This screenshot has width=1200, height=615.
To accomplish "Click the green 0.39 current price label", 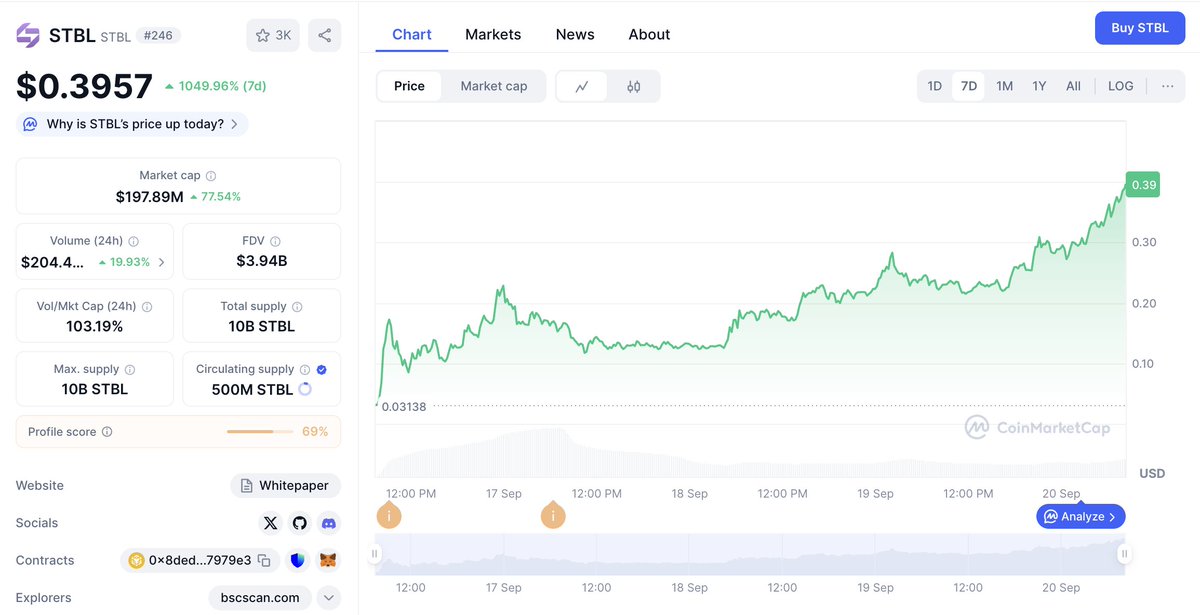I will tap(1142, 184).
